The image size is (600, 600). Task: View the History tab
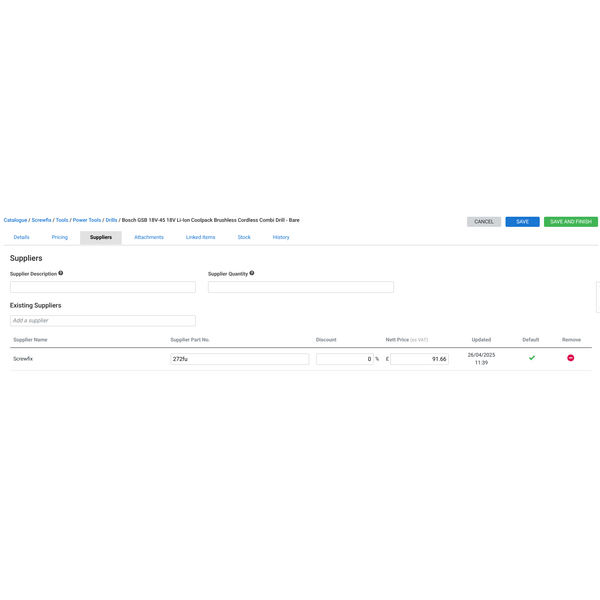[x=281, y=237]
